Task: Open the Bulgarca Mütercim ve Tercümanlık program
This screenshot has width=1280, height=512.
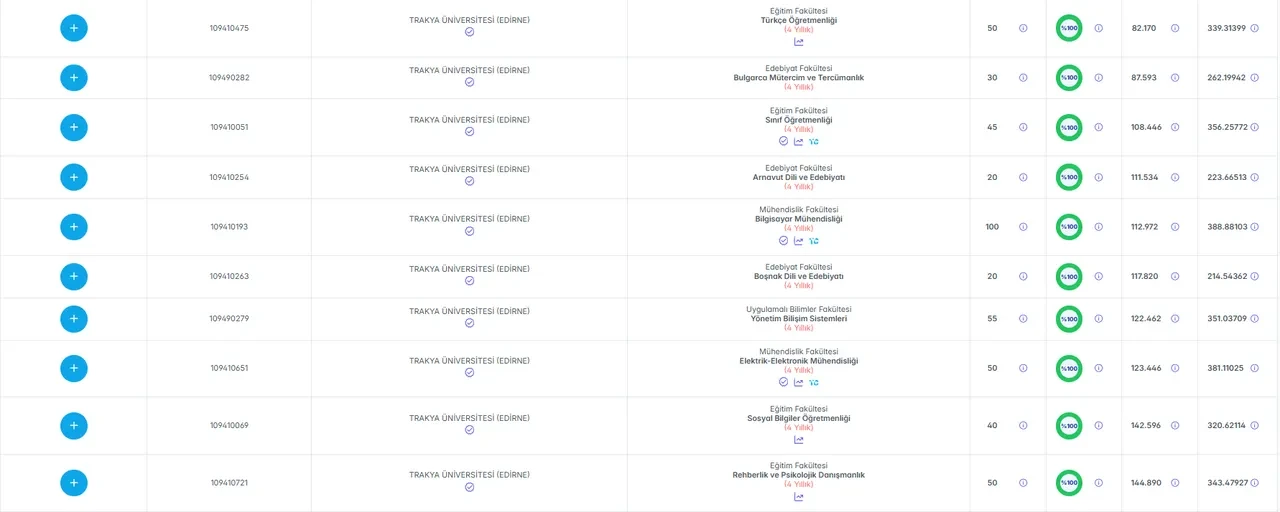Action: (x=799, y=78)
